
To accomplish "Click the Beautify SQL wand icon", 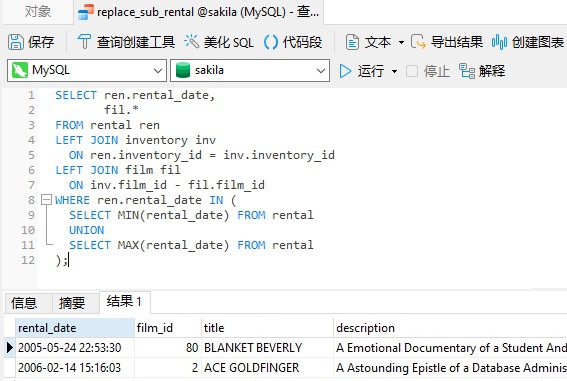I will coord(192,42).
